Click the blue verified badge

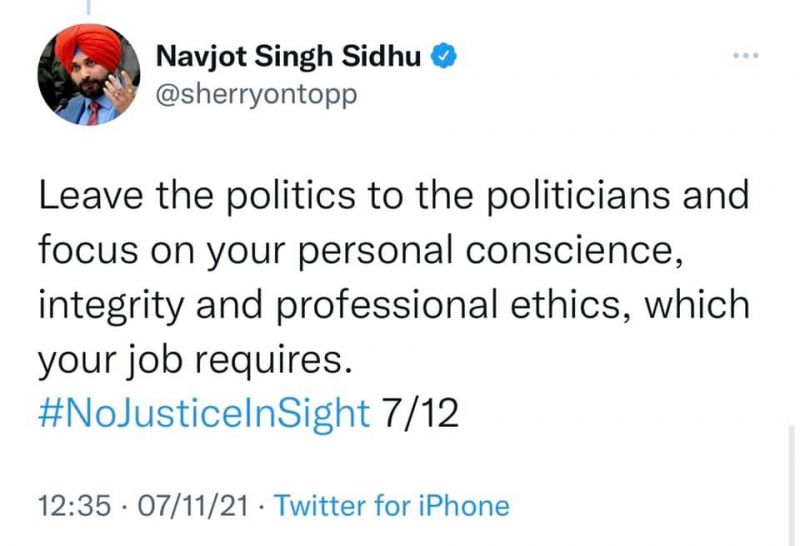click(444, 58)
